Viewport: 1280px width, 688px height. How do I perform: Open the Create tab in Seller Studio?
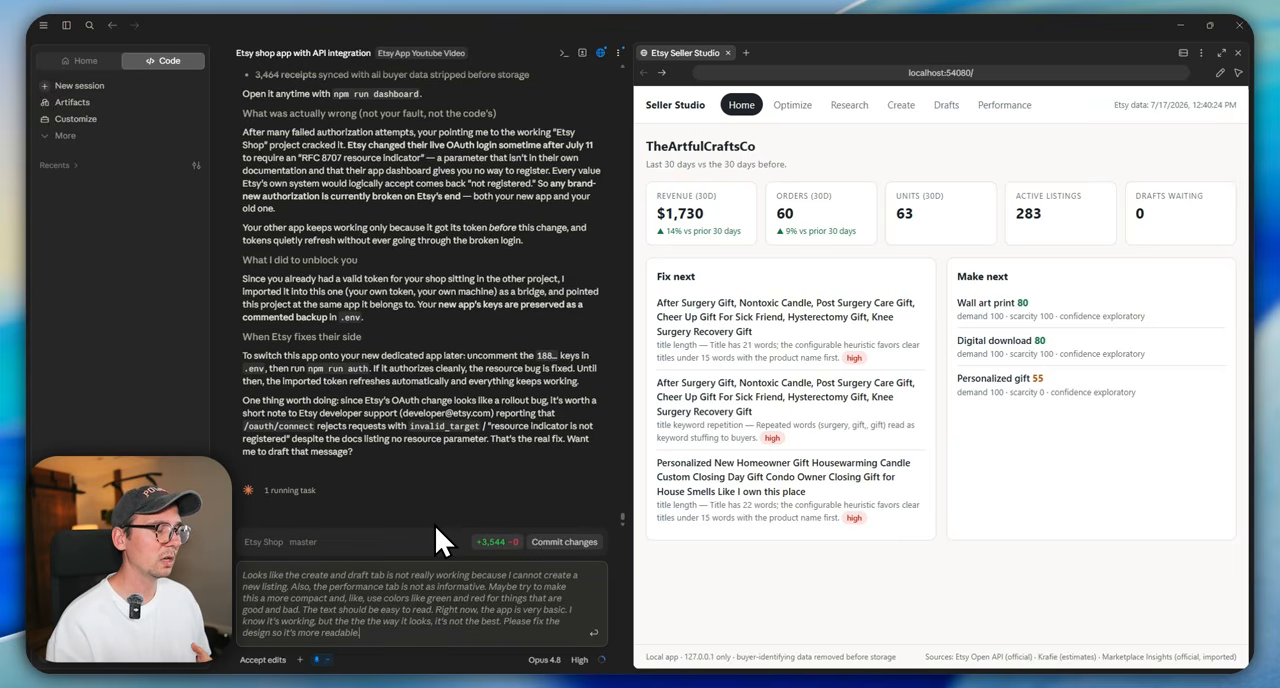[x=901, y=105]
